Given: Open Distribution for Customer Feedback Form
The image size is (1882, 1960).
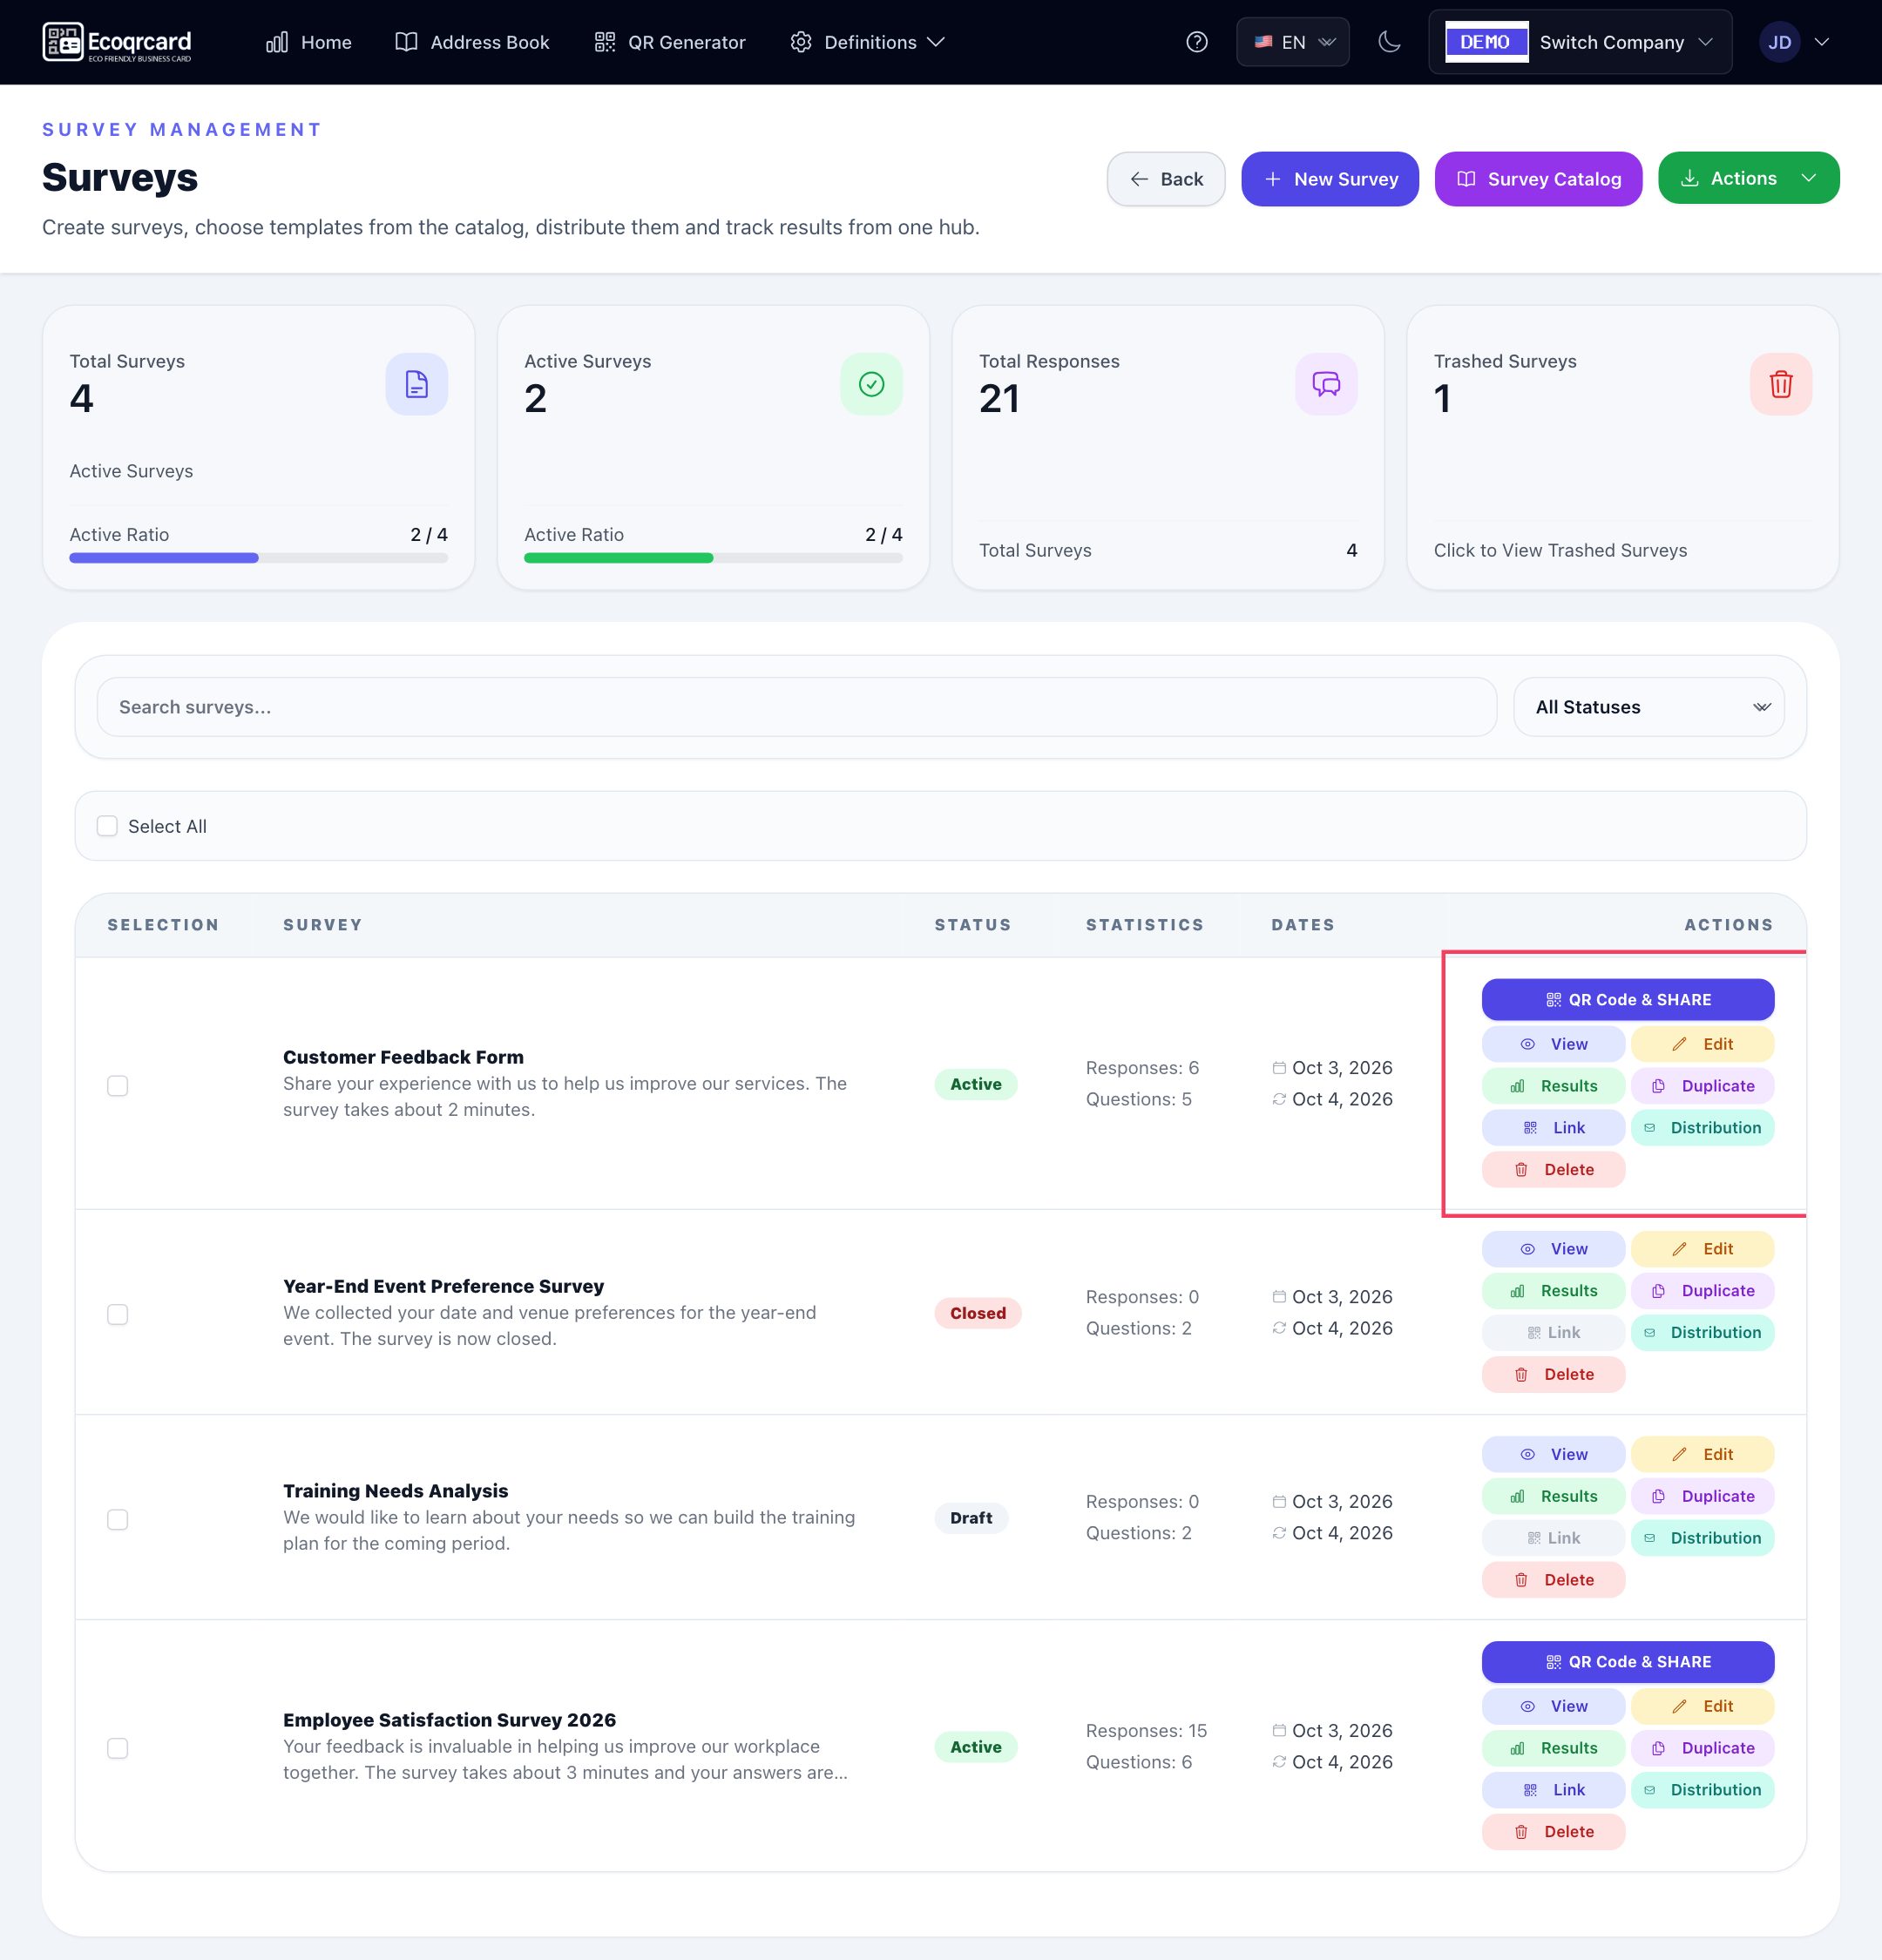Looking at the screenshot, I should coord(1702,1128).
